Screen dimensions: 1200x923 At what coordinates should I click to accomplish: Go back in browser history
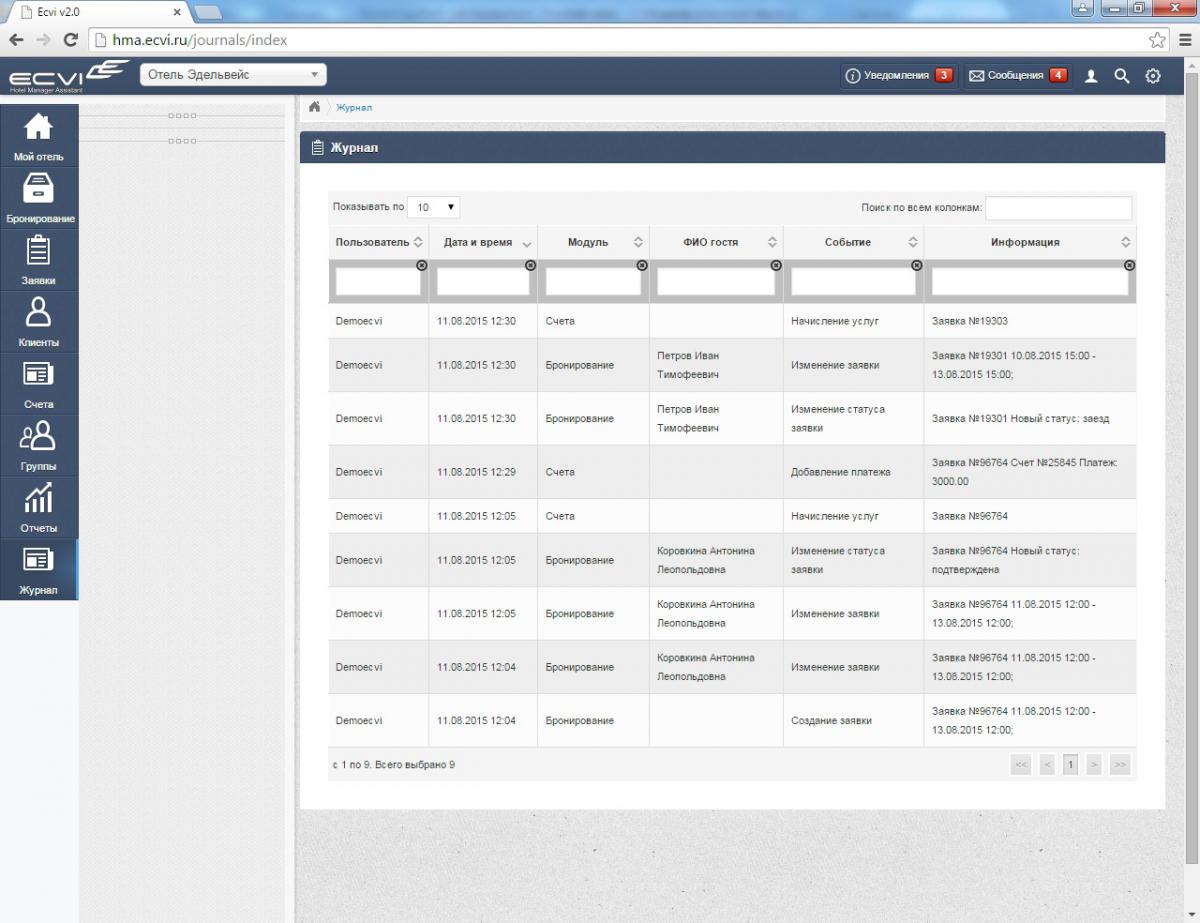click(x=17, y=40)
